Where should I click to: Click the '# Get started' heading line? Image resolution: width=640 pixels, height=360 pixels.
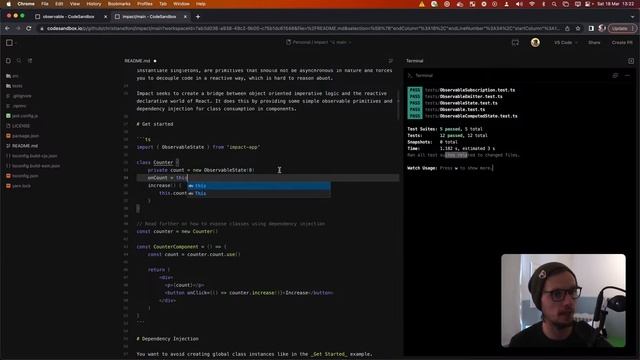coord(155,124)
